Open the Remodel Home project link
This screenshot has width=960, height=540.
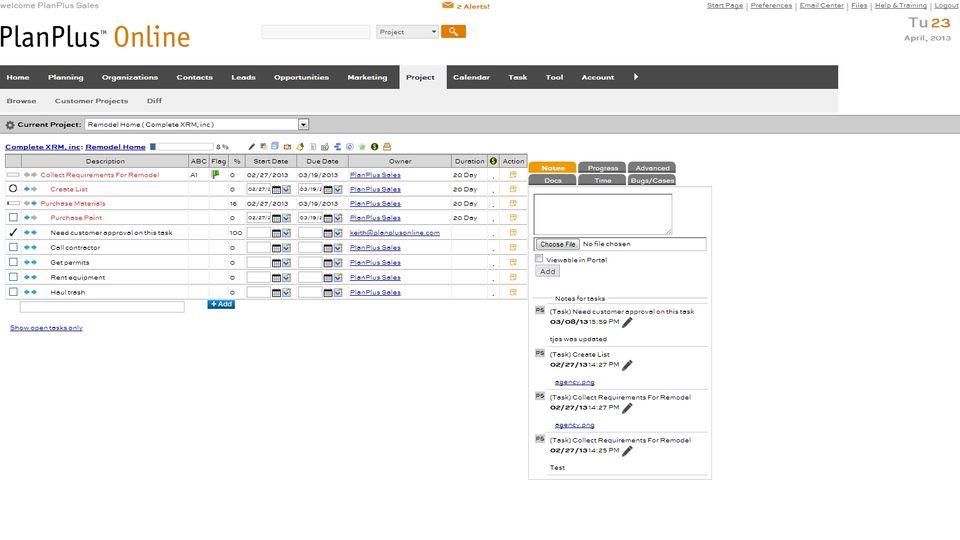coord(115,147)
